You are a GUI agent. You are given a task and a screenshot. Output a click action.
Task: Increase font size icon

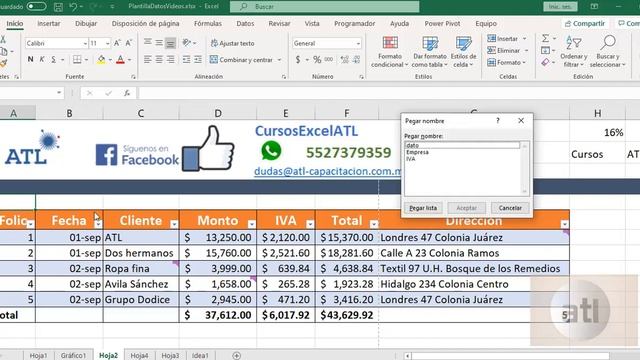point(117,43)
